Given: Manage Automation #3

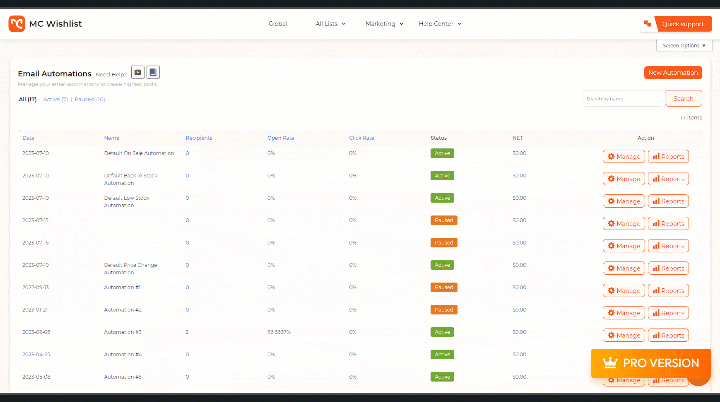Looking at the screenshot, I should coord(624,335).
